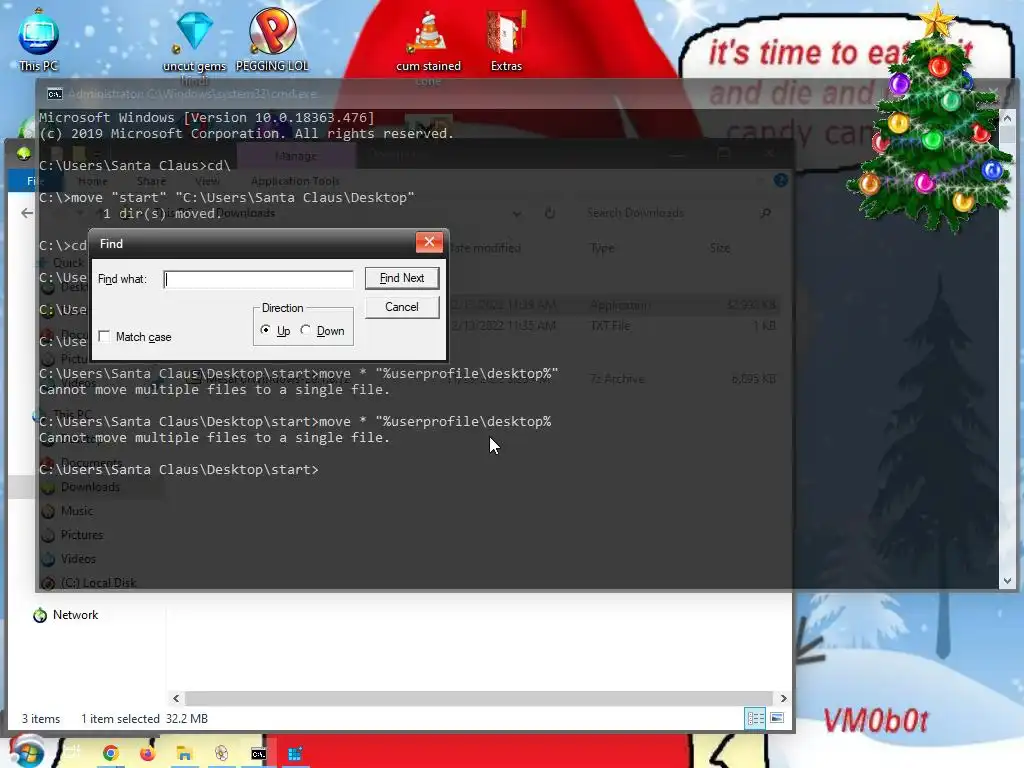Select the Up direction radio button
This screenshot has width=1024, height=768.
coord(265,330)
